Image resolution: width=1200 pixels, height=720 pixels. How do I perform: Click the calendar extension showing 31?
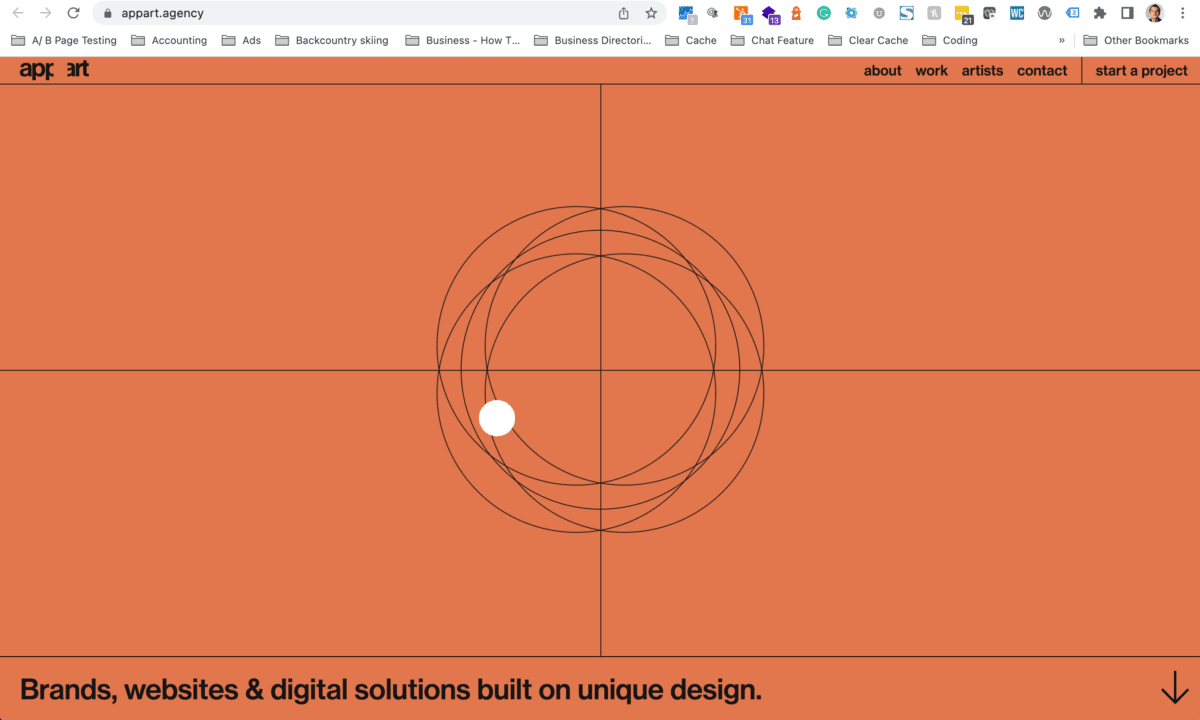tap(741, 13)
